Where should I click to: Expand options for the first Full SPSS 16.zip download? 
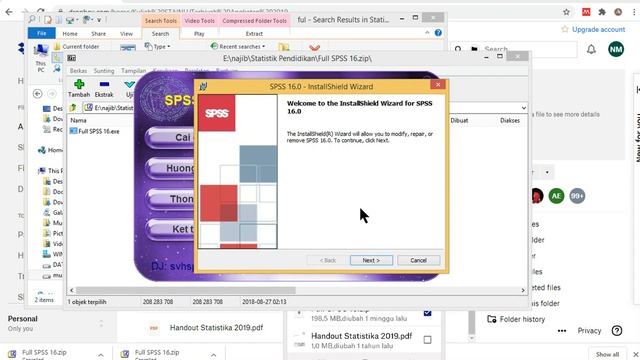click(x=100, y=355)
